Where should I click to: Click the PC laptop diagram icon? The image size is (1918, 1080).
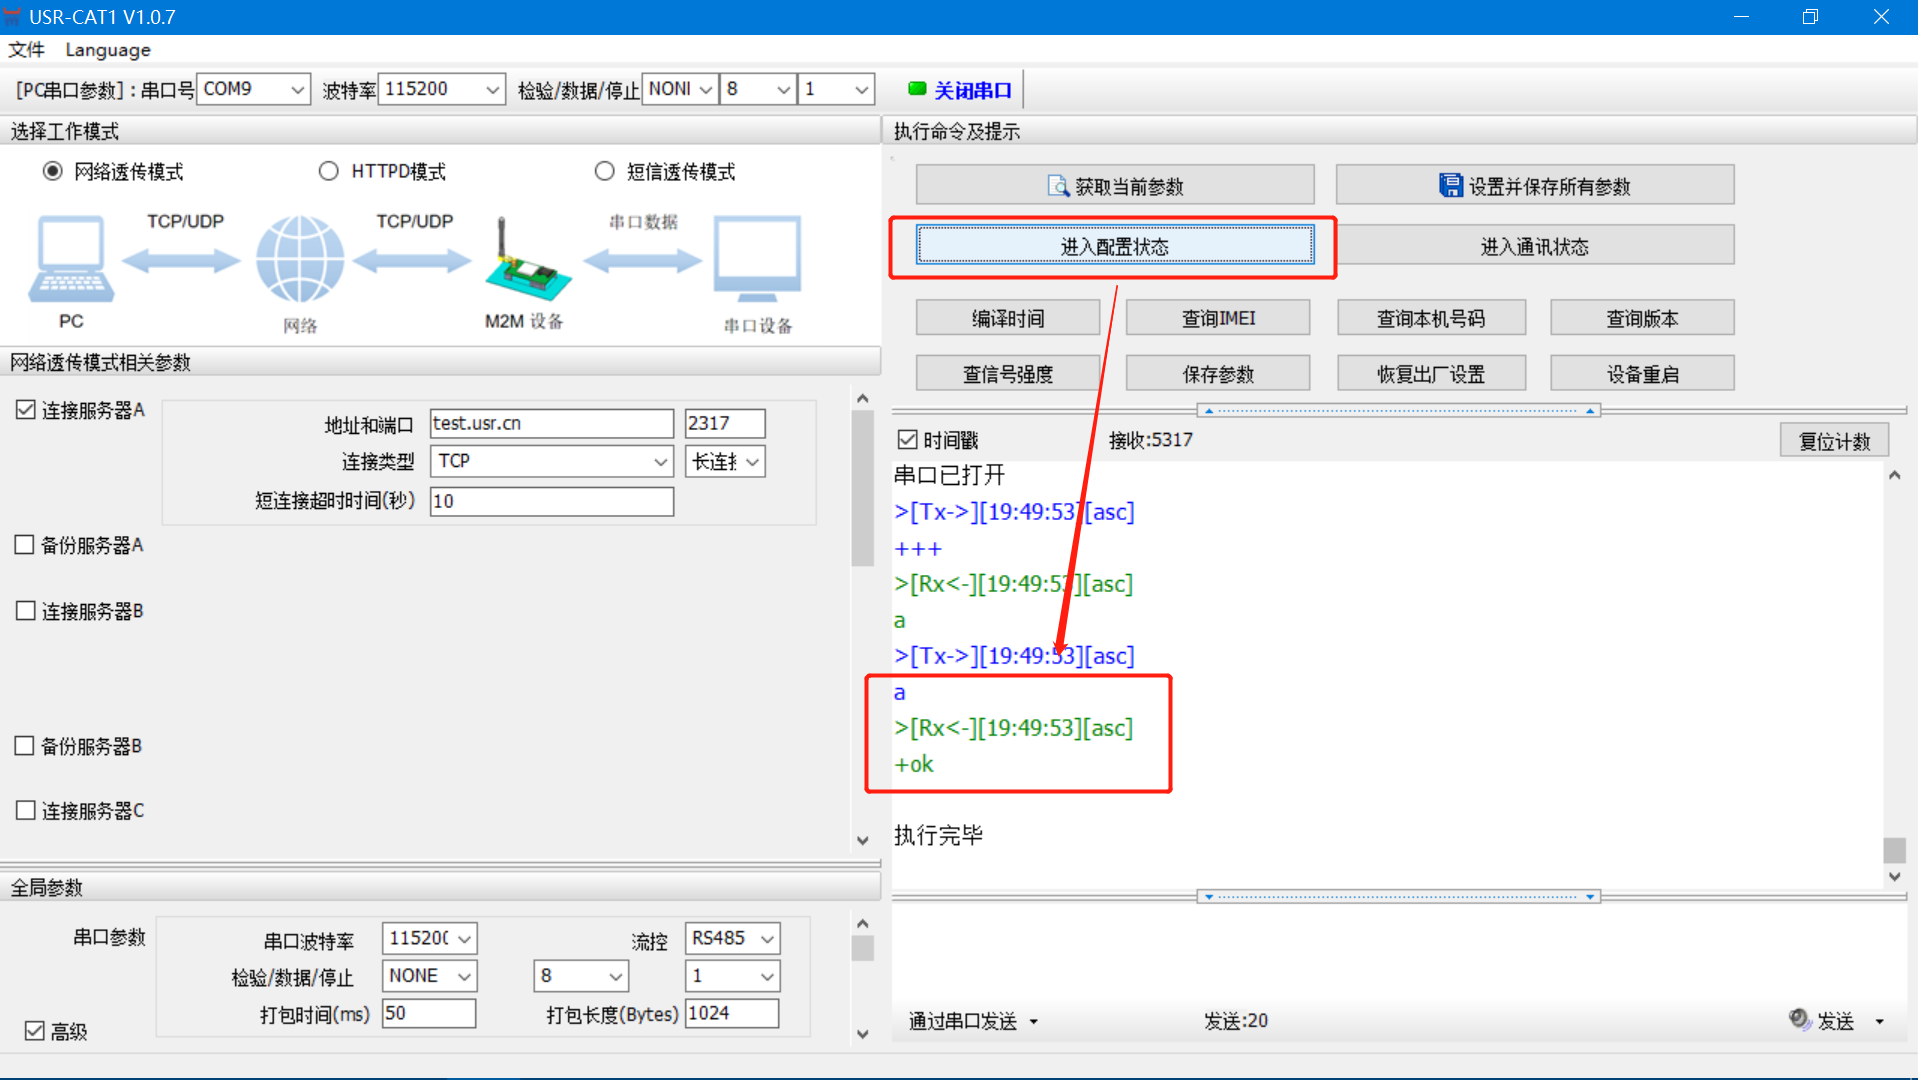tap(71, 258)
